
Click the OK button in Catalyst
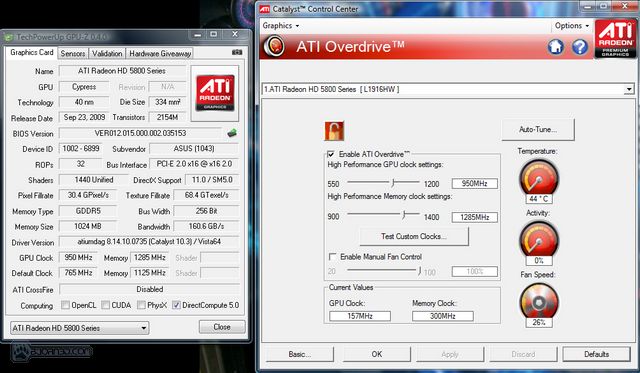(x=377, y=354)
